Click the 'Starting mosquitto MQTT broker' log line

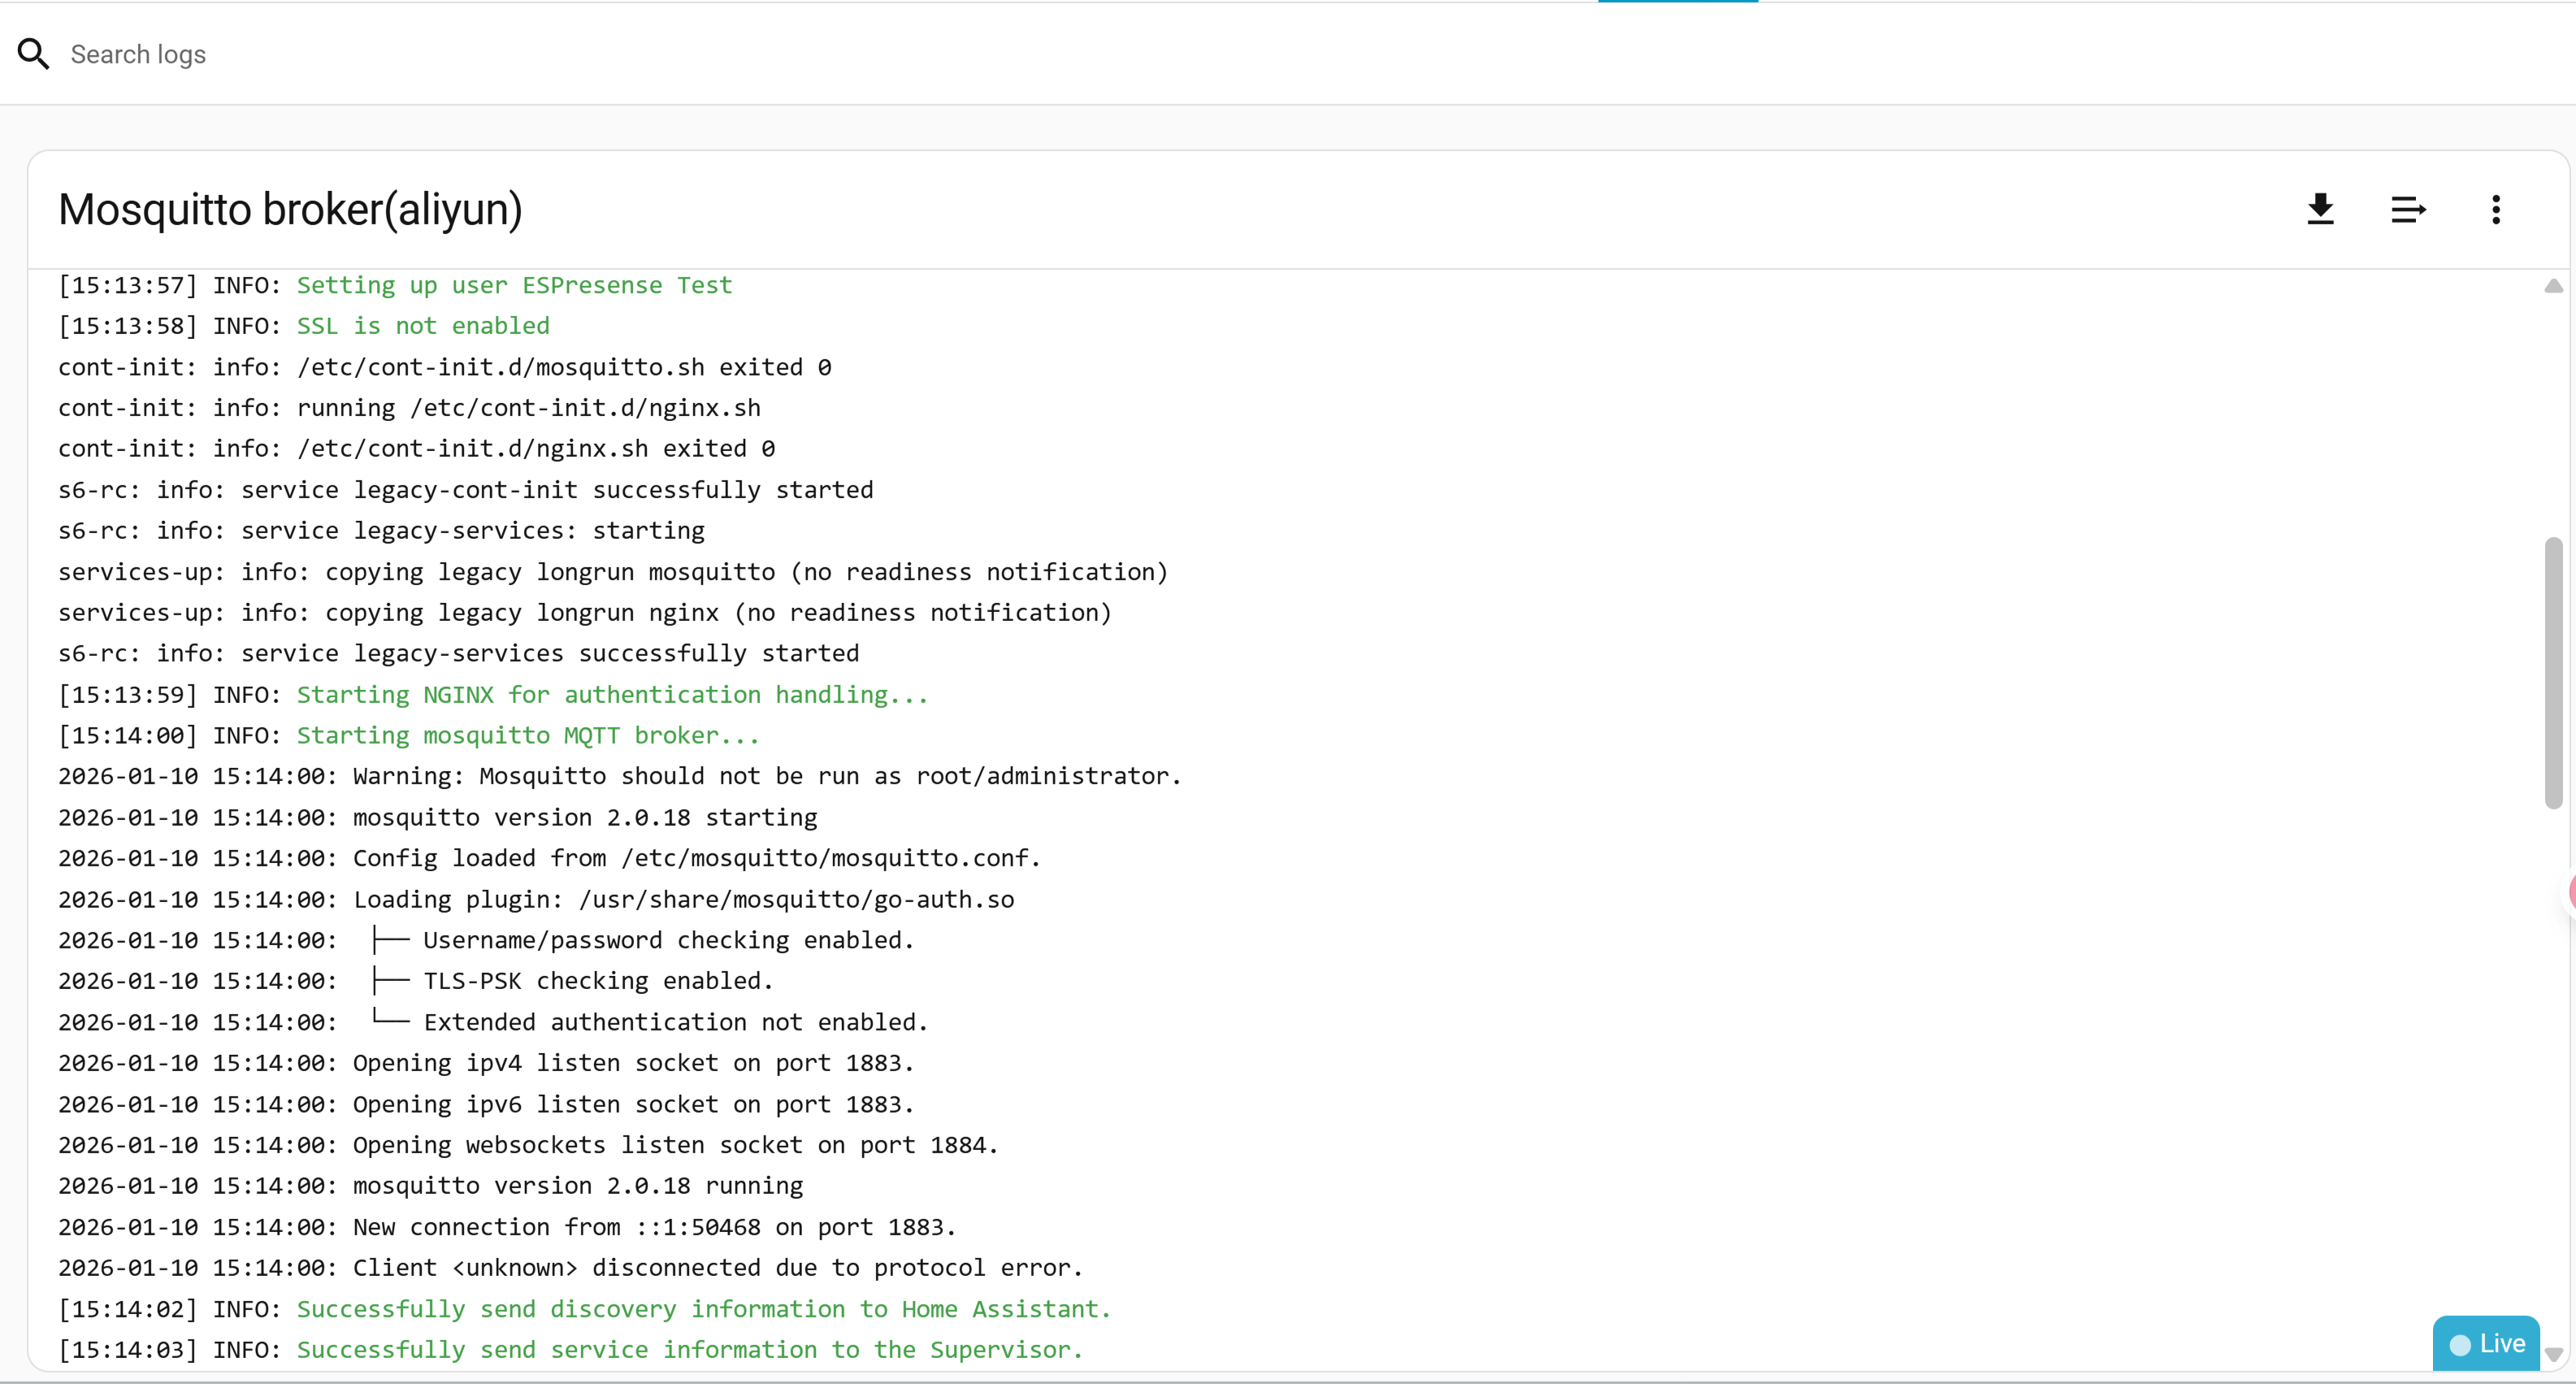click(x=527, y=736)
